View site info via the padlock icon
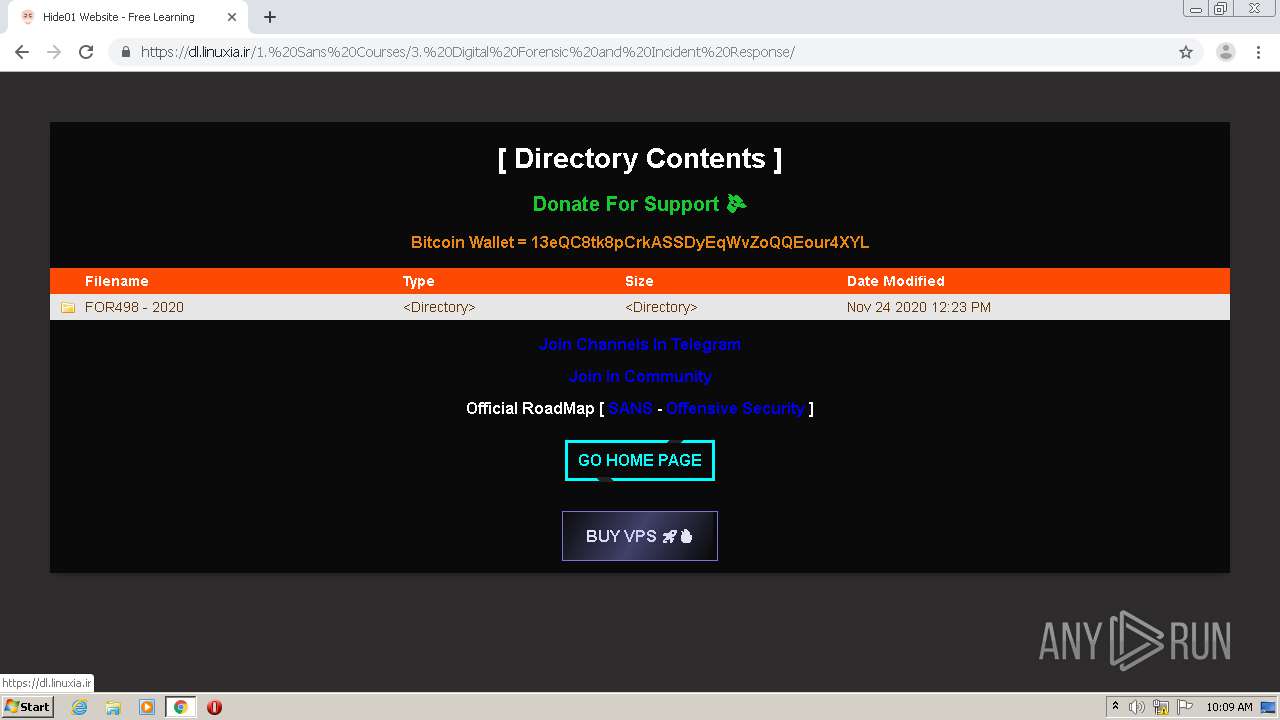This screenshot has height=720, width=1280. point(126,52)
